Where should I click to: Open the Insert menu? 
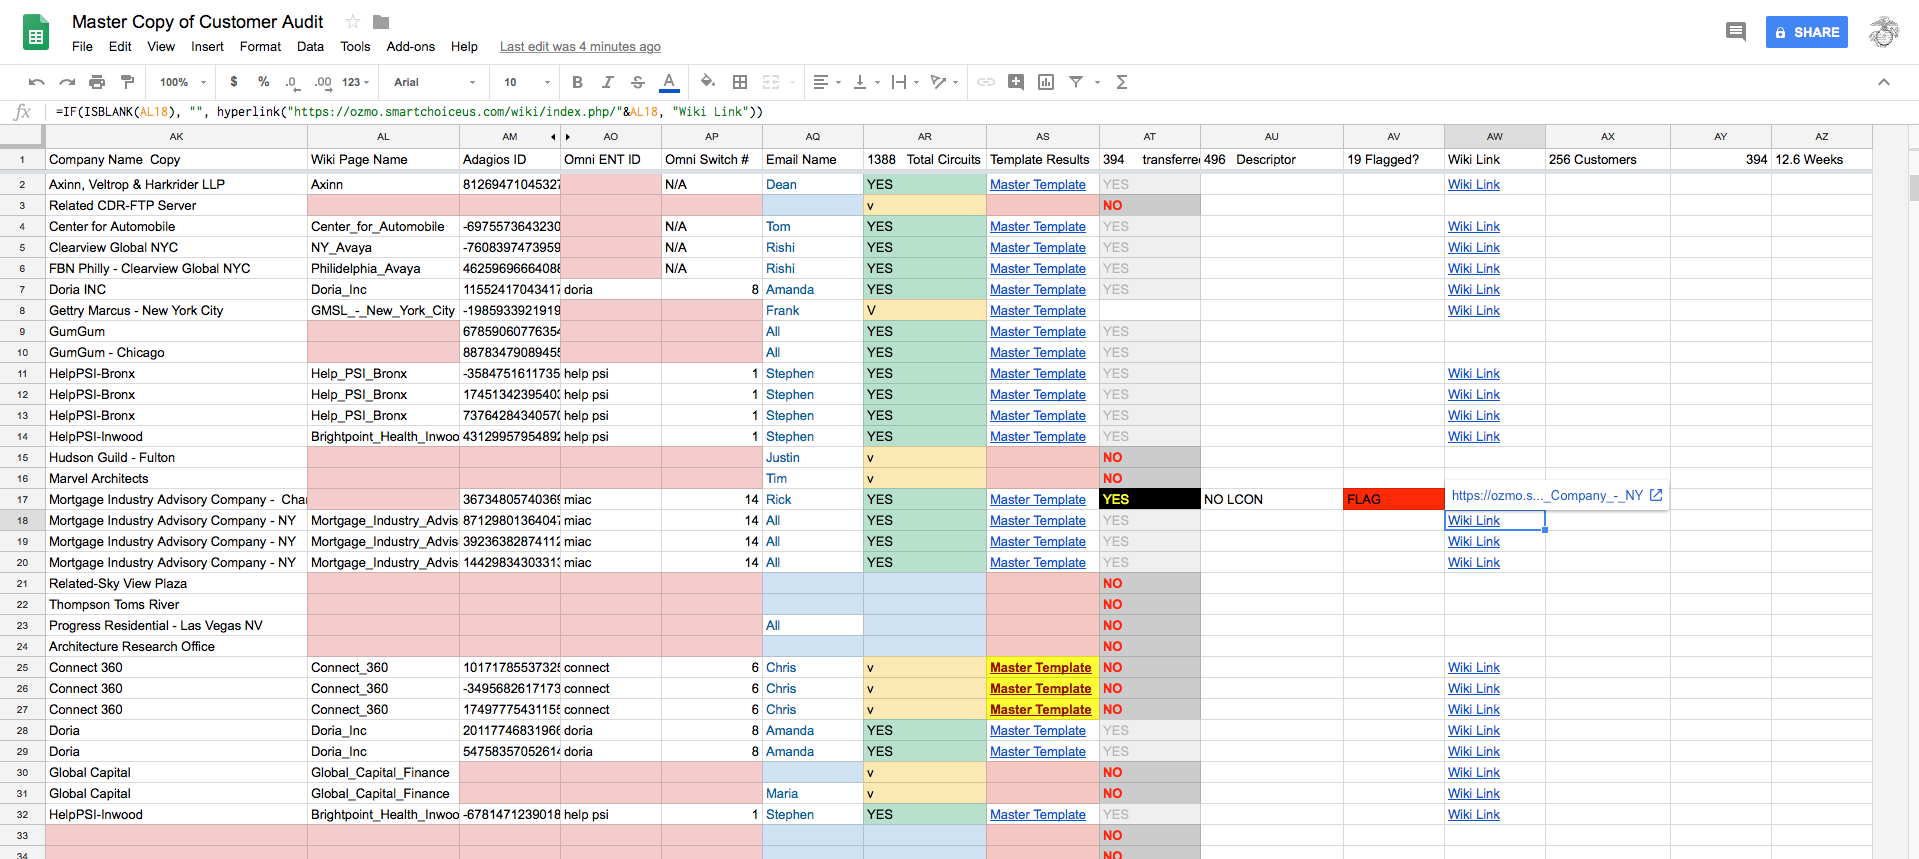[207, 46]
